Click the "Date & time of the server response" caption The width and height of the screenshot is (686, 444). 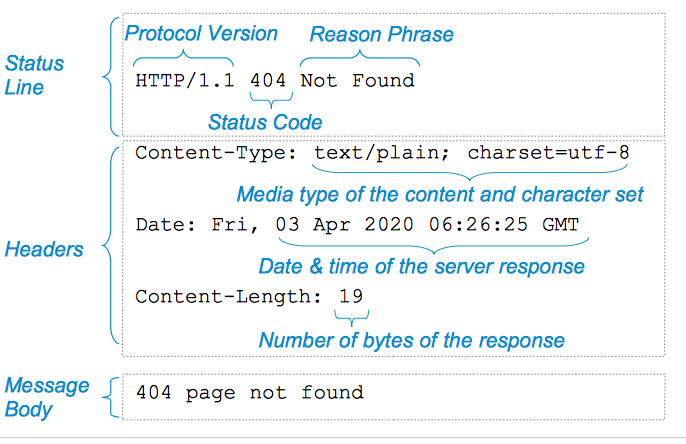coord(421,267)
